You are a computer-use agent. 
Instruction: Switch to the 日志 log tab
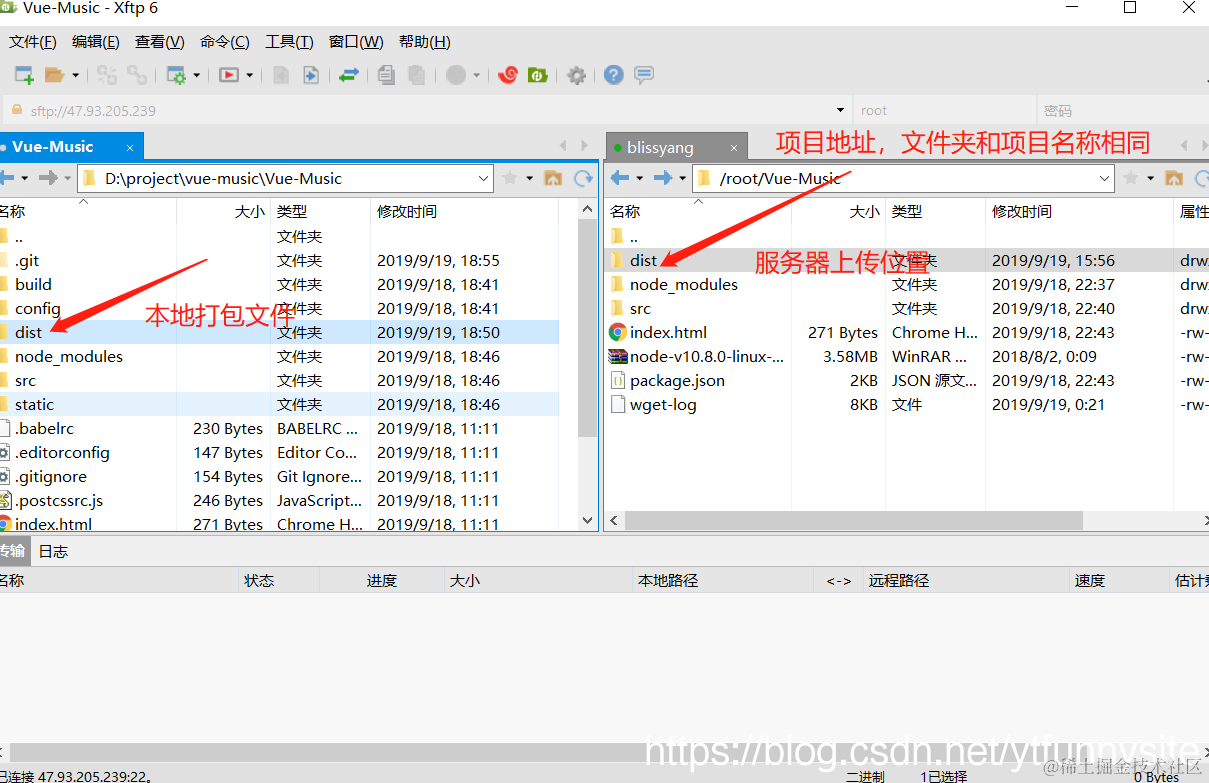point(53,551)
